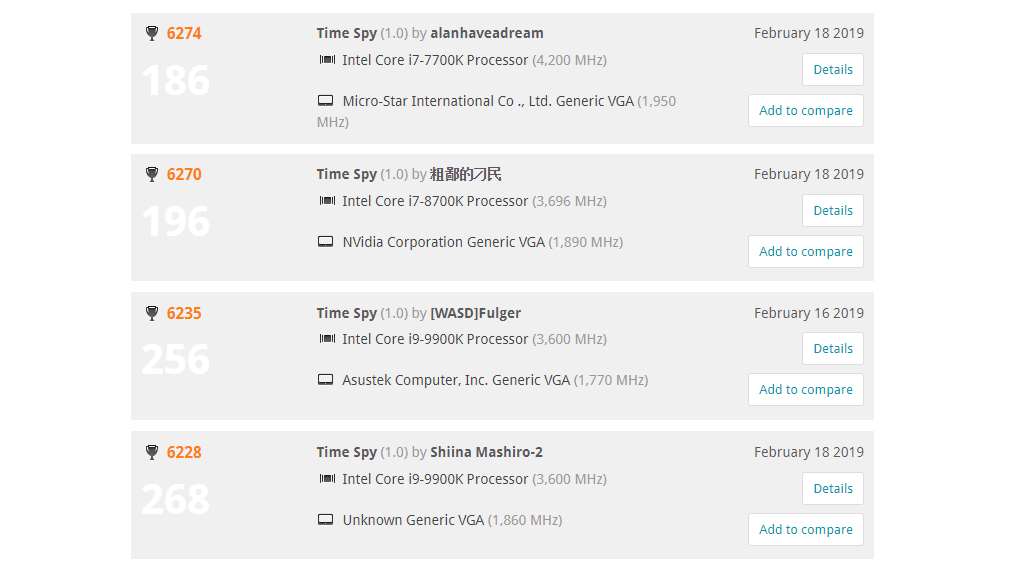Viewport: 1019px width, 574px height.
Task: Click the monitor icon beside Micro-Star International VGA
Action: [326, 101]
